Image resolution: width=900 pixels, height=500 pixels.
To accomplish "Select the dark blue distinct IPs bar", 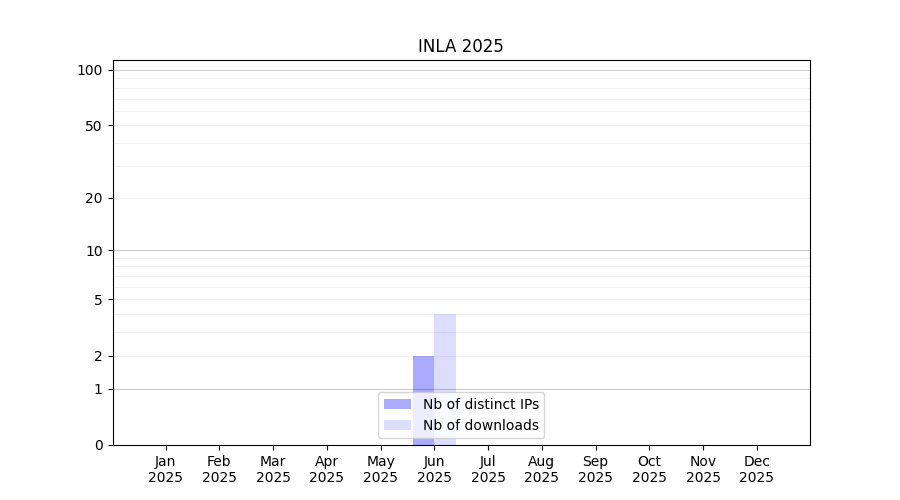I will click(x=424, y=400).
